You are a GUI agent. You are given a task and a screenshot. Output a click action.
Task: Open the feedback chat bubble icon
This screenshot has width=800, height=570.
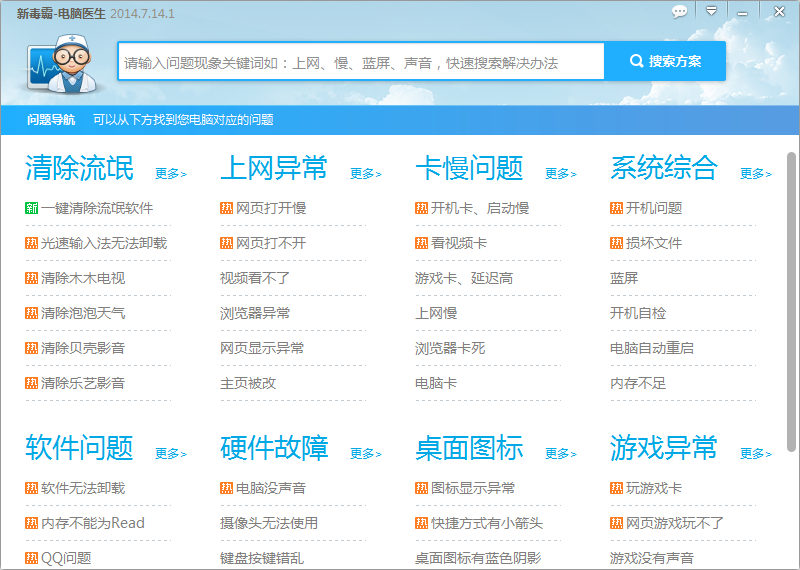(x=680, y=12)
